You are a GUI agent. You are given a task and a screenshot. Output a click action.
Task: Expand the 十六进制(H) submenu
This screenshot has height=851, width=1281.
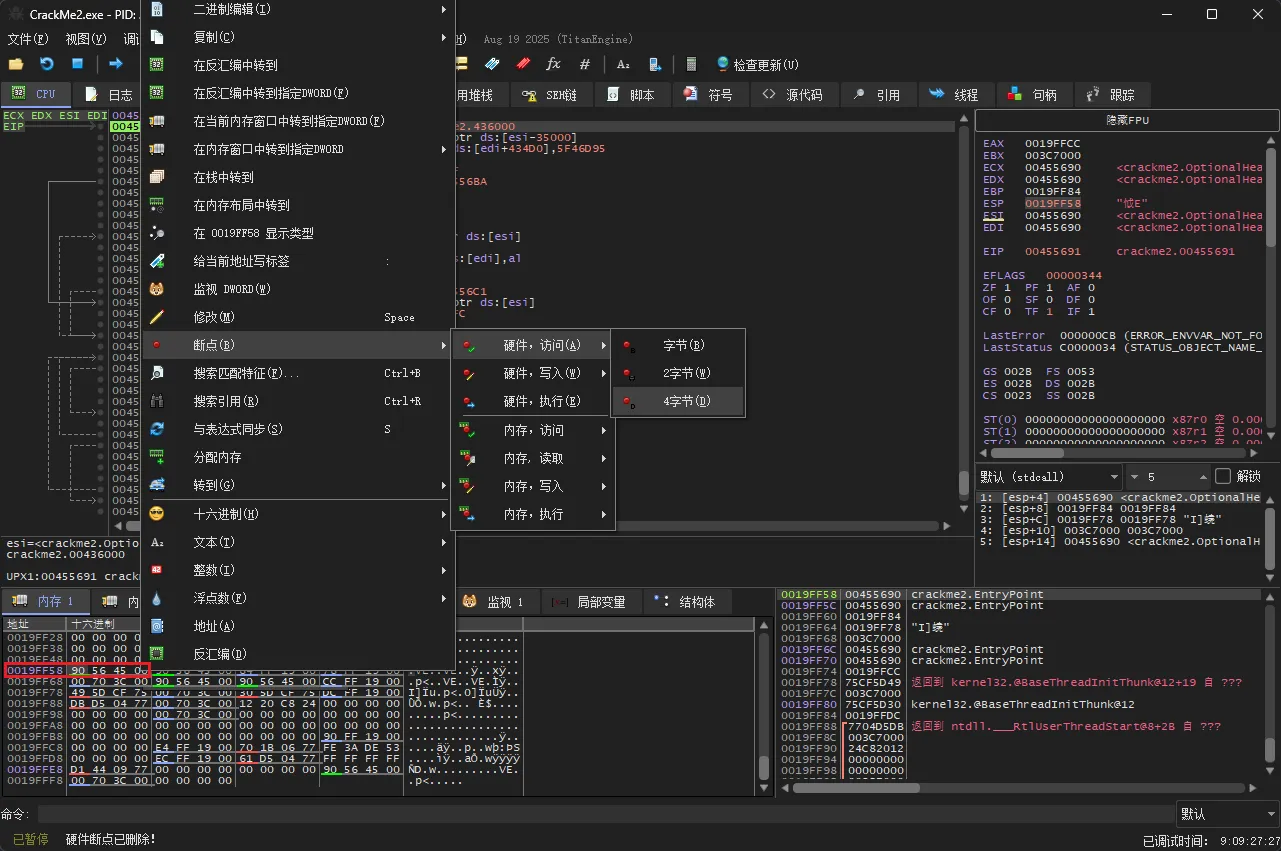[x=298, y=514]
